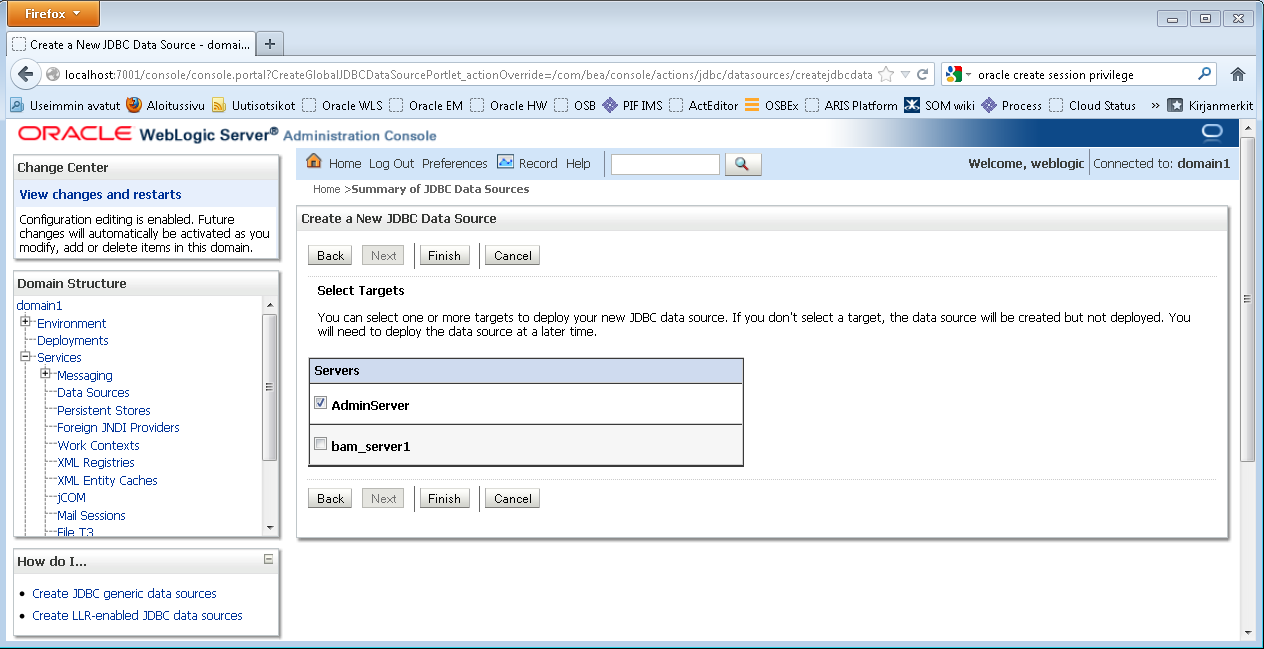Click the console Home house icon

(x=314, y=162)
